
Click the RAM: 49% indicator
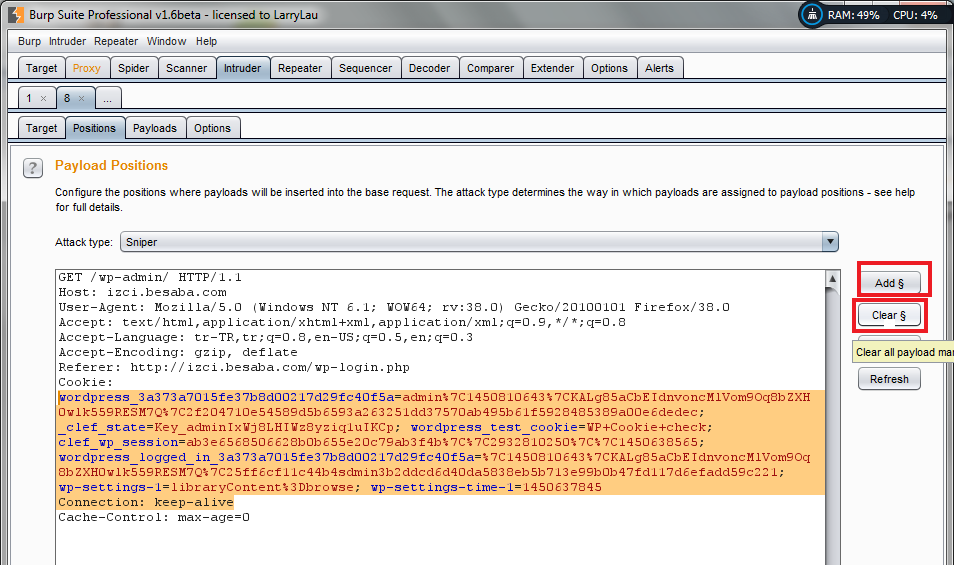pos(854,15)
